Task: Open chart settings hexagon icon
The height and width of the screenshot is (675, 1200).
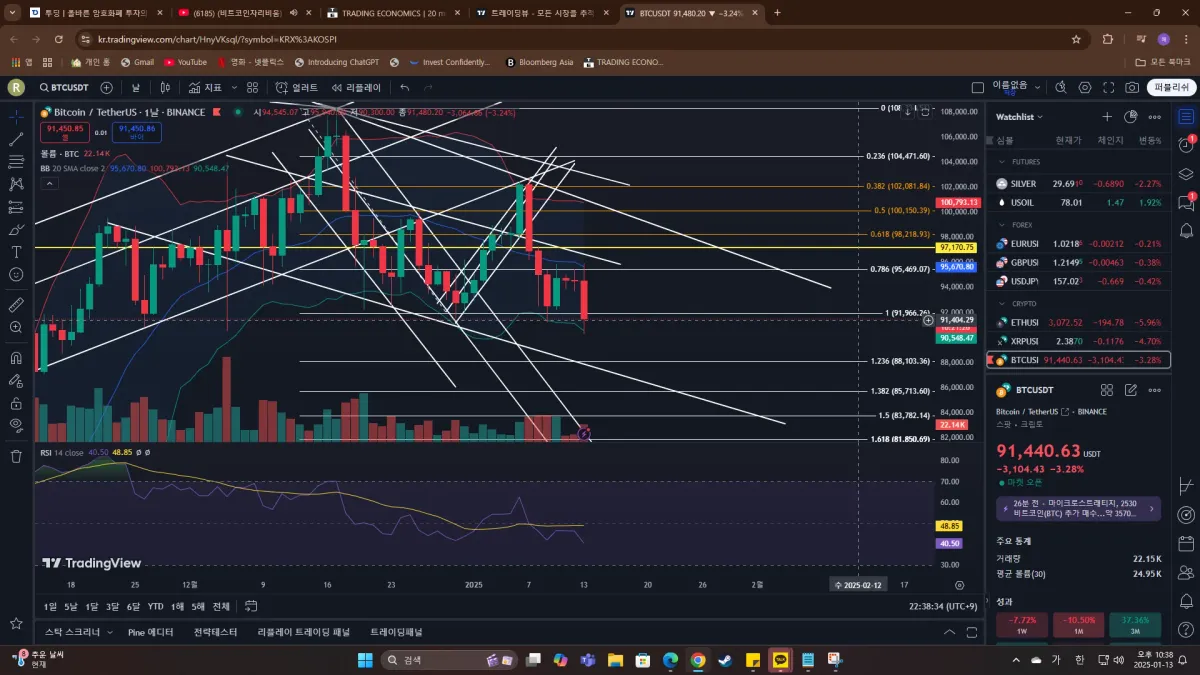Action: [x=1084, y=88]
